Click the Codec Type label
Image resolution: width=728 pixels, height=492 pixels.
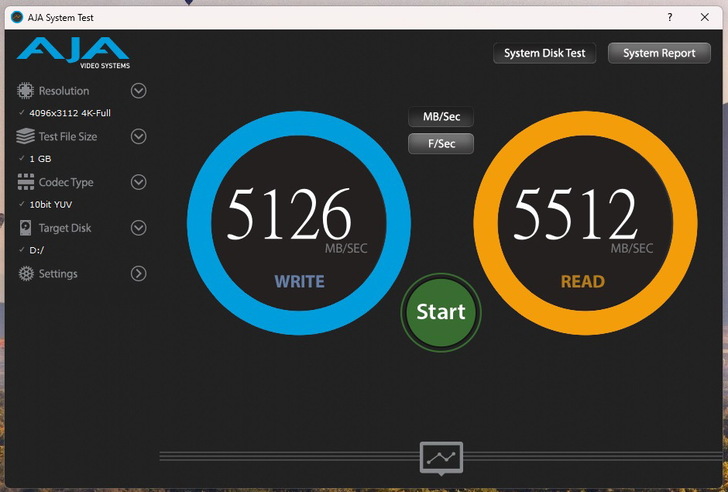[66, 182]
